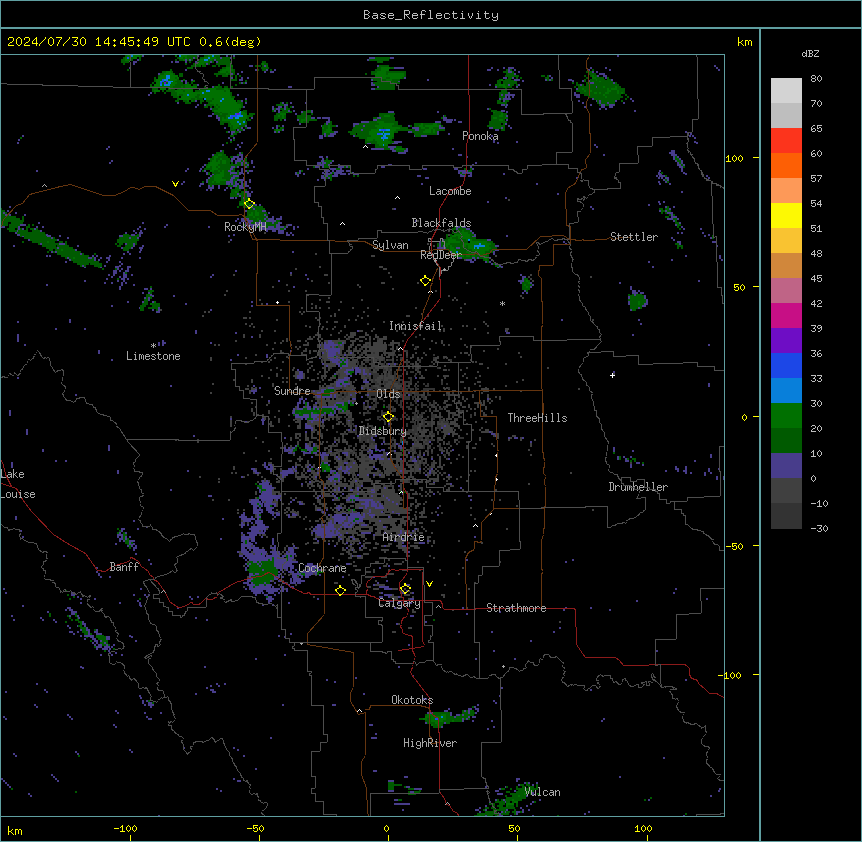Click the 80 value on the dBZ legend
Screen dimensions: 862x842
click(816, 79)
